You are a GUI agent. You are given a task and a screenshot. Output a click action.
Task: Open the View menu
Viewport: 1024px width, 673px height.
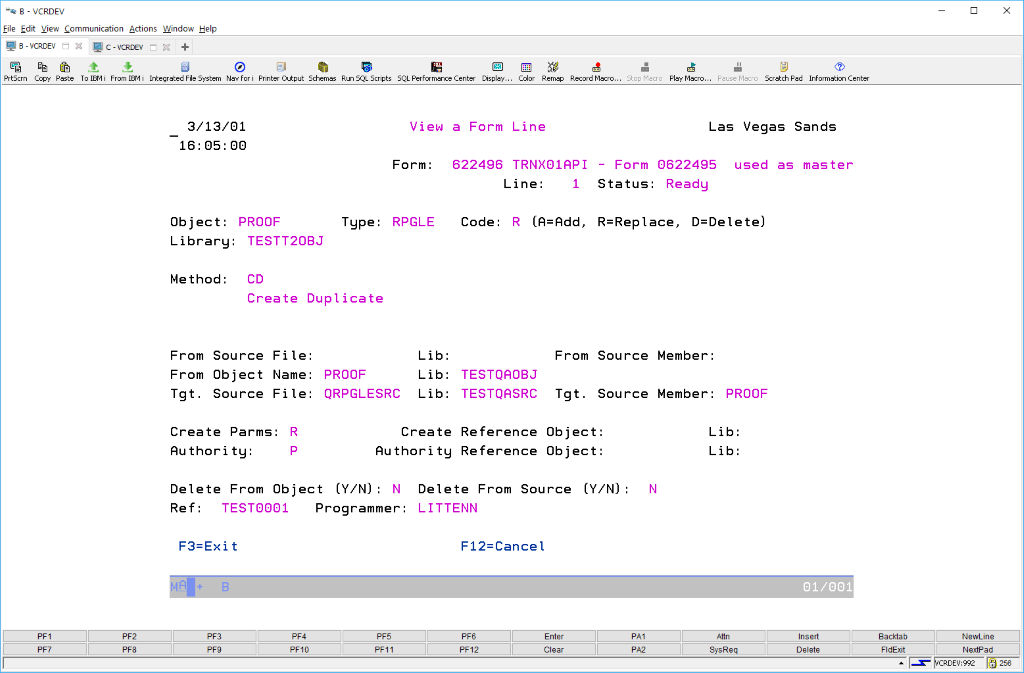pos(50,29)
